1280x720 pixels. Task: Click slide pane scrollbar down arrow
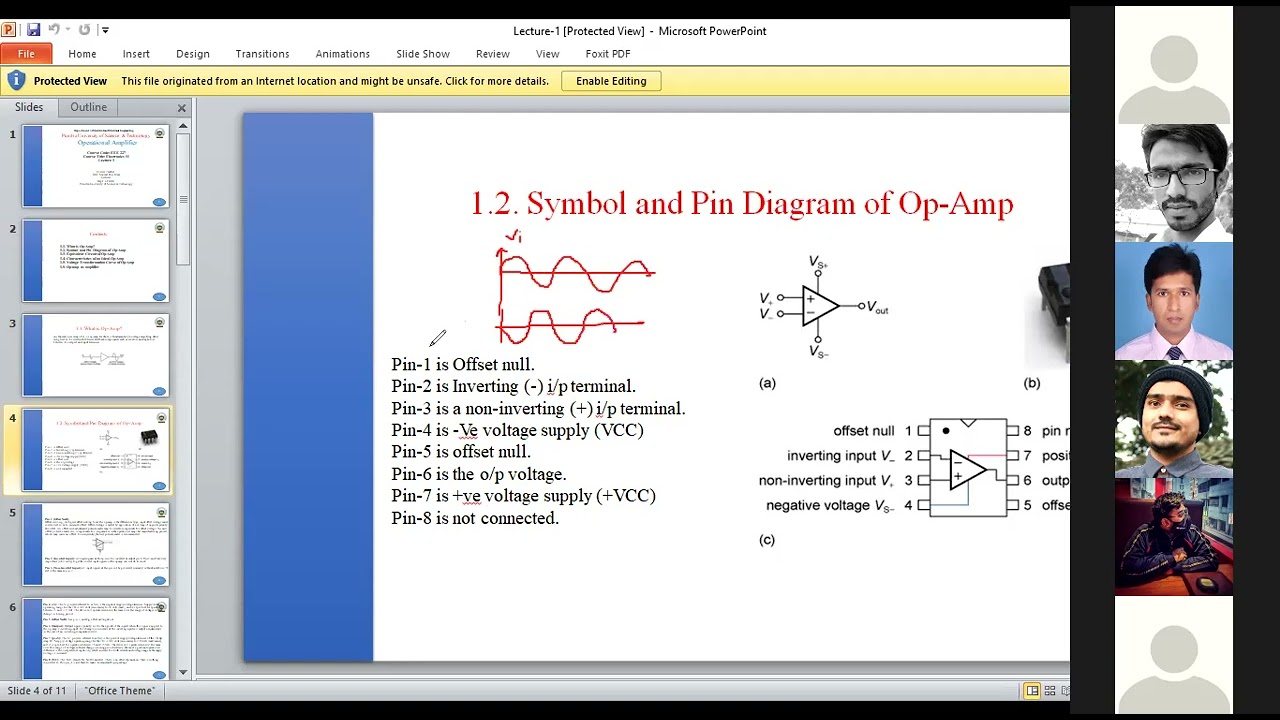click(x=183, y=673)
